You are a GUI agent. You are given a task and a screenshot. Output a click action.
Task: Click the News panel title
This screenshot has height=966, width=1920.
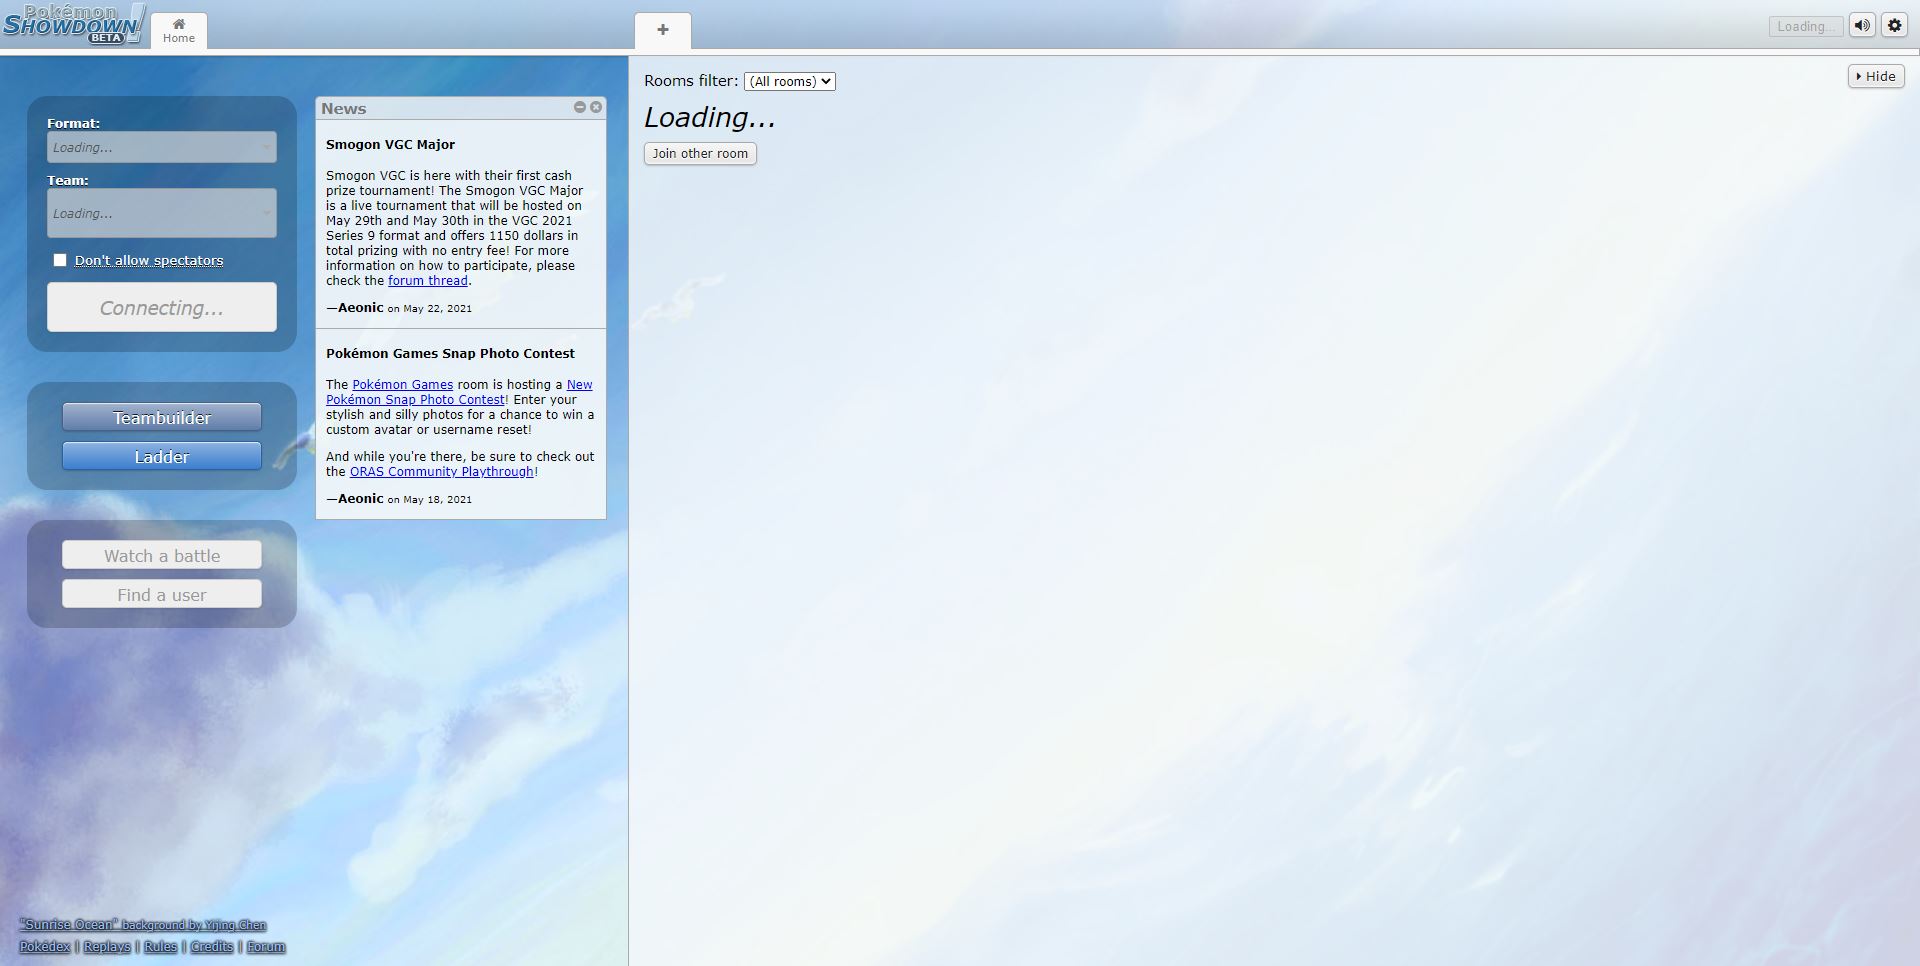tap(343, 109)
